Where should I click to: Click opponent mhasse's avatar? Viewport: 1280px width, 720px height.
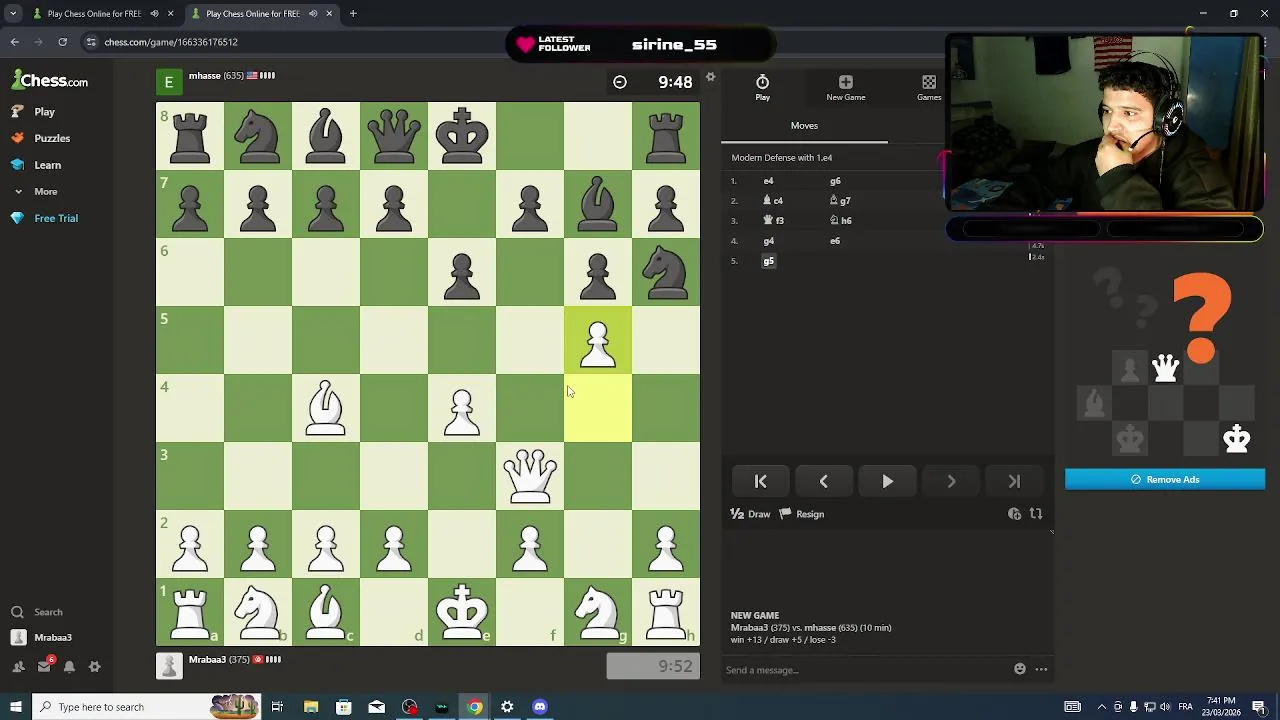pos(169,82)
